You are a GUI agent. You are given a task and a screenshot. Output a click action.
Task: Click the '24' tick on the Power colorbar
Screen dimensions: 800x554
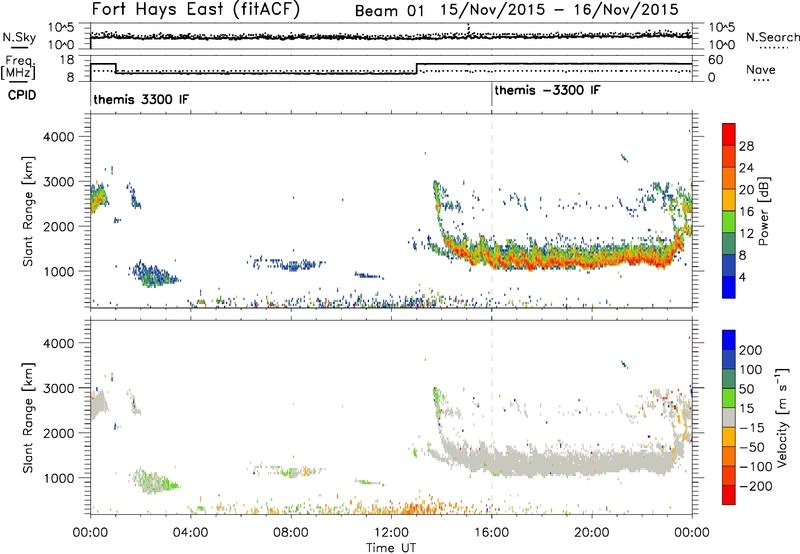746,168
